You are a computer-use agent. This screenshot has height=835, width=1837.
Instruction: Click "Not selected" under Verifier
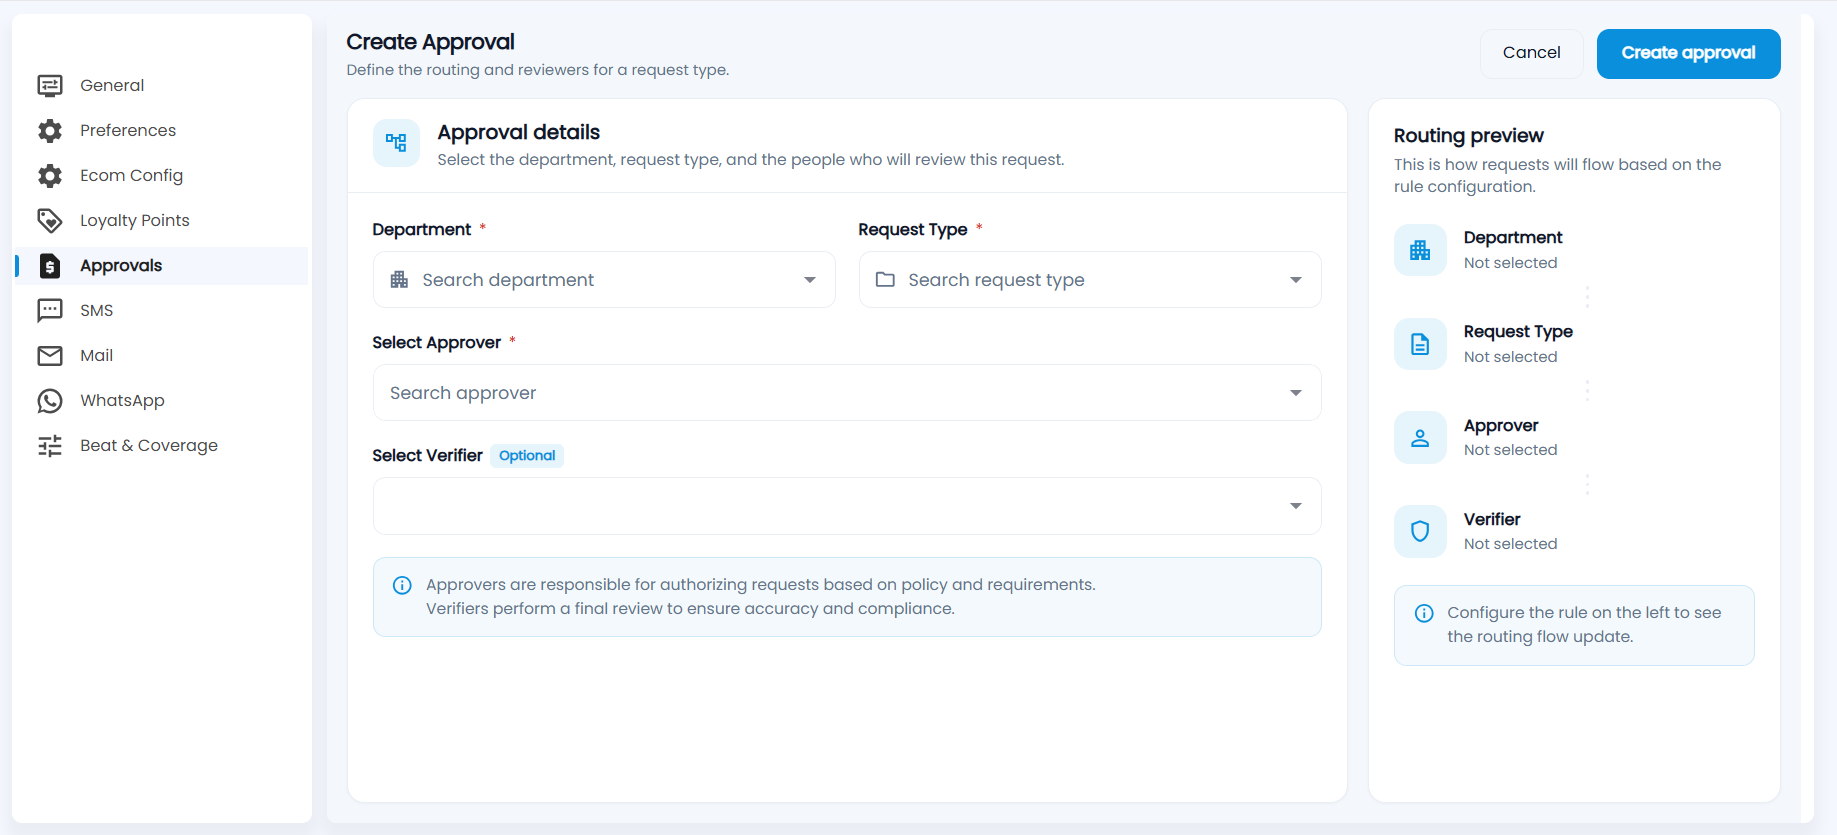[1510, 544]
